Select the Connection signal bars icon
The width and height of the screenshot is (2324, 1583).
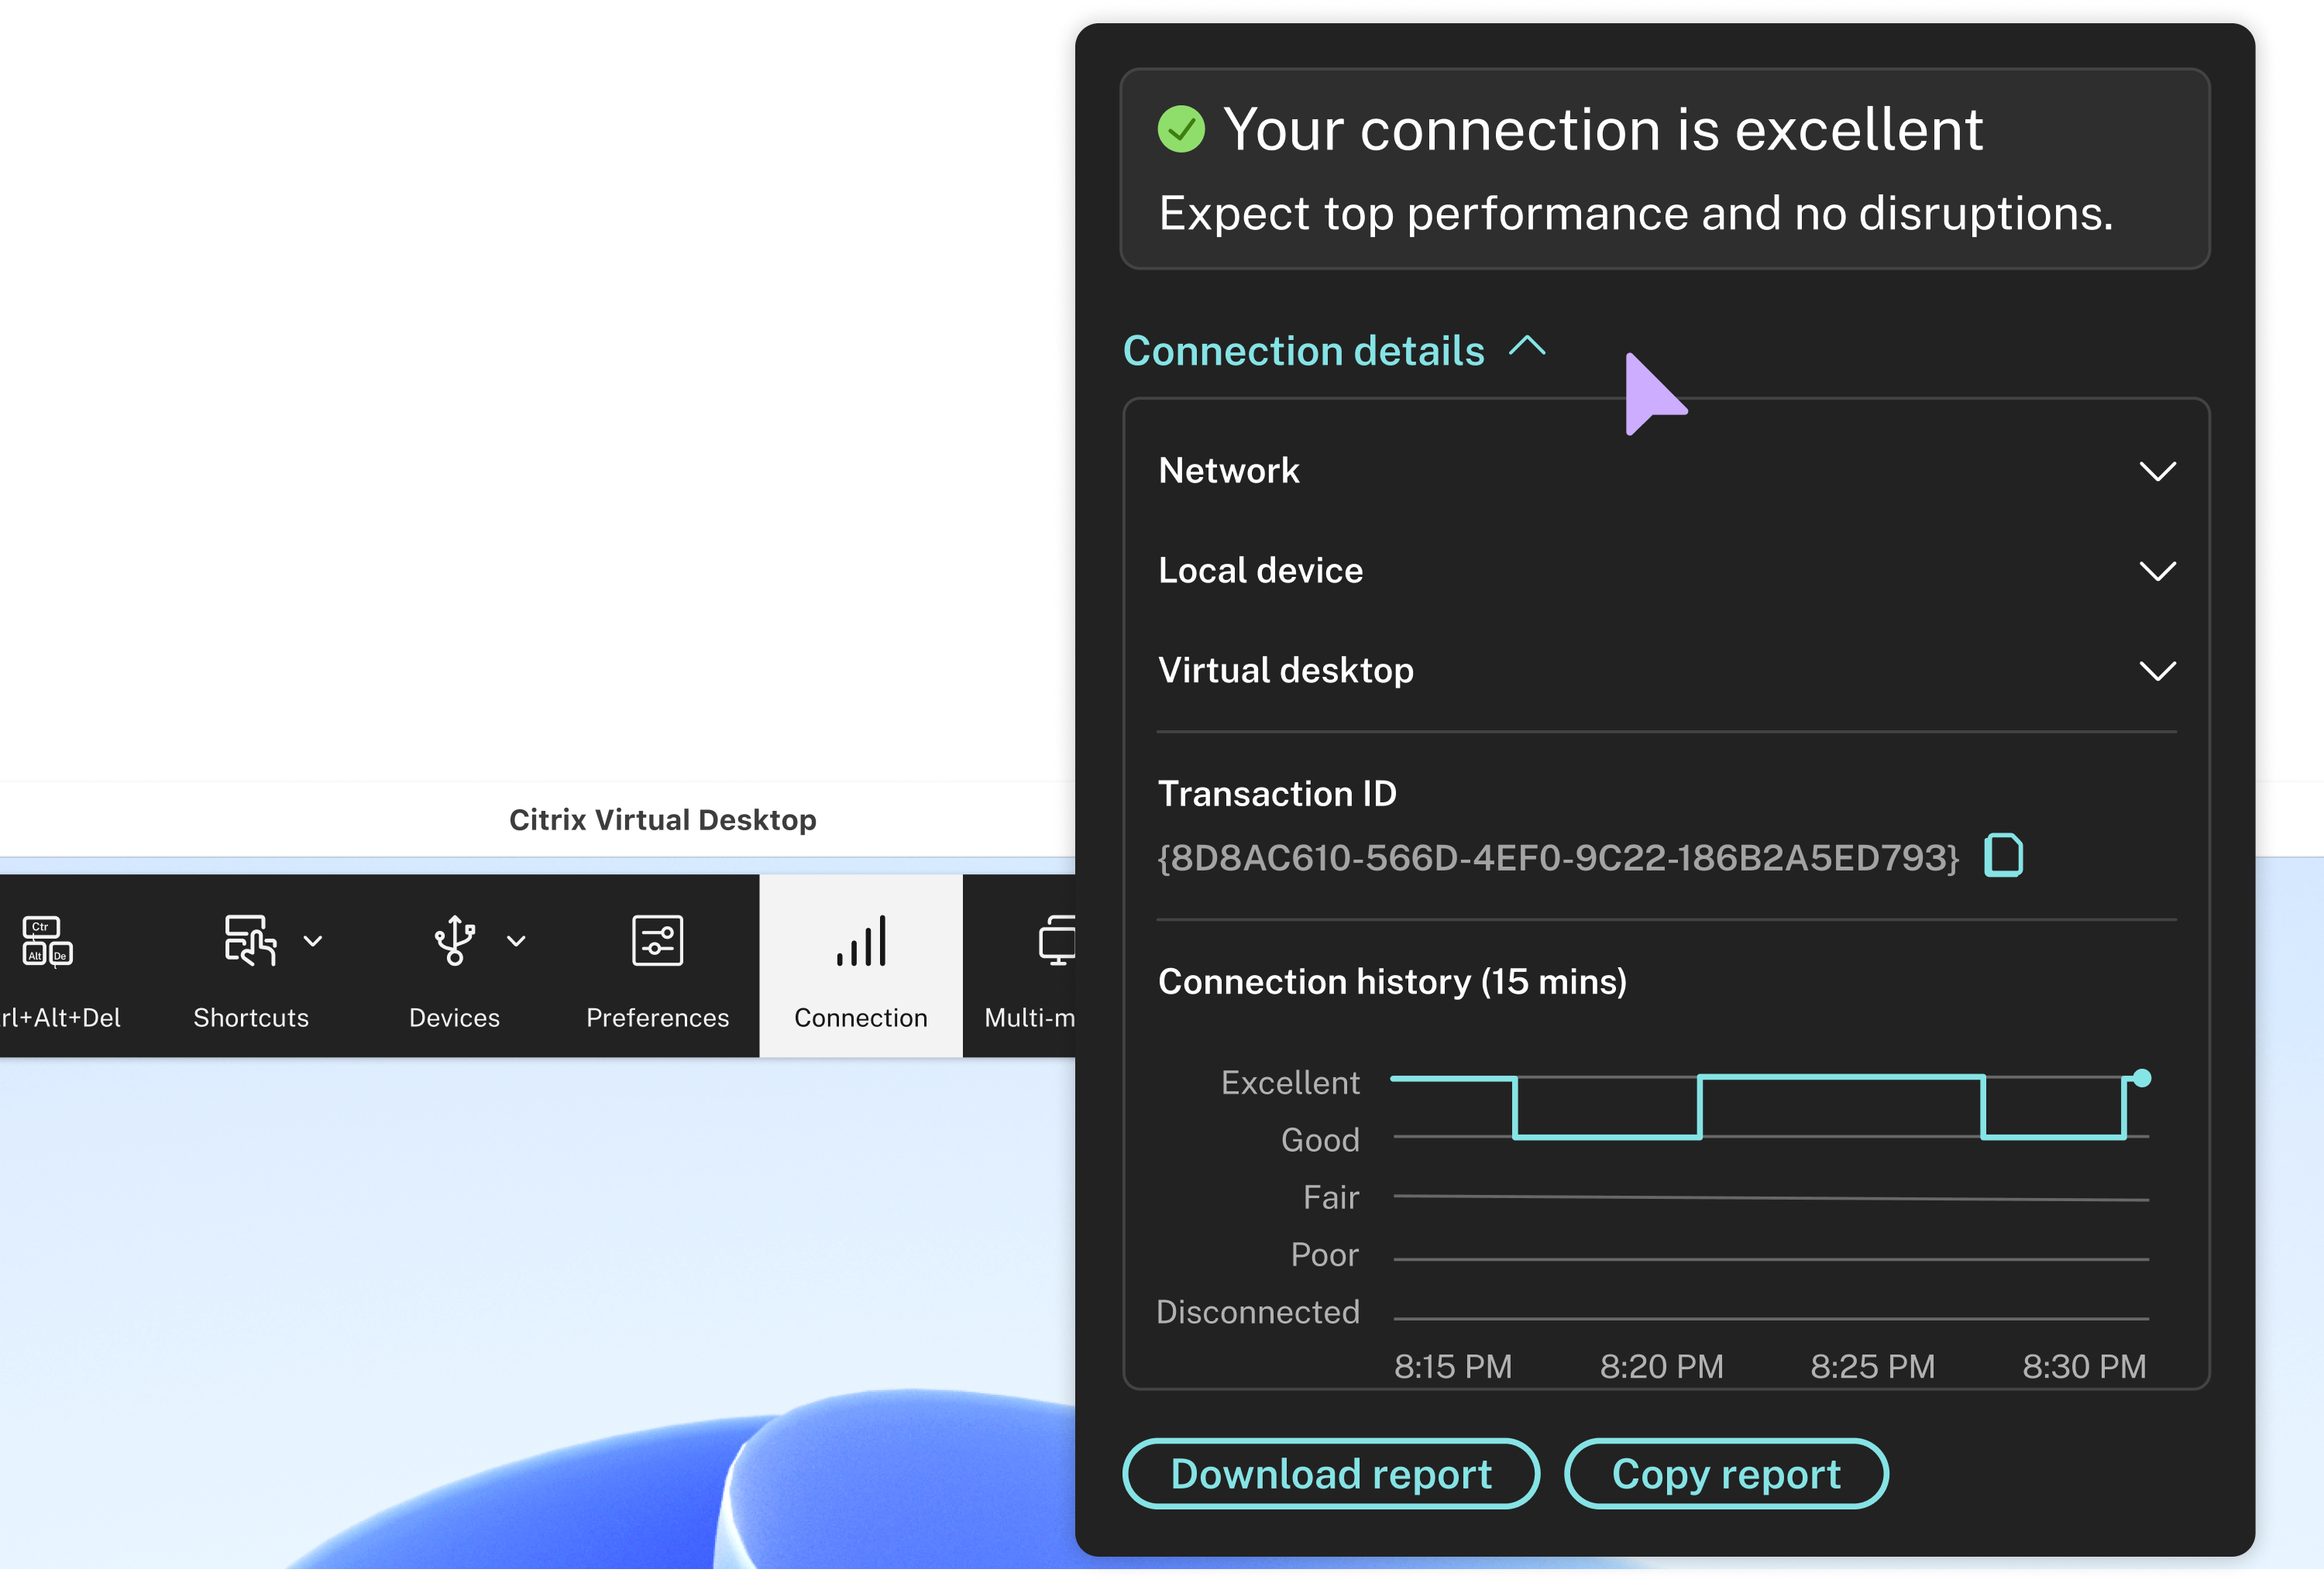click(x=861, y=941)
